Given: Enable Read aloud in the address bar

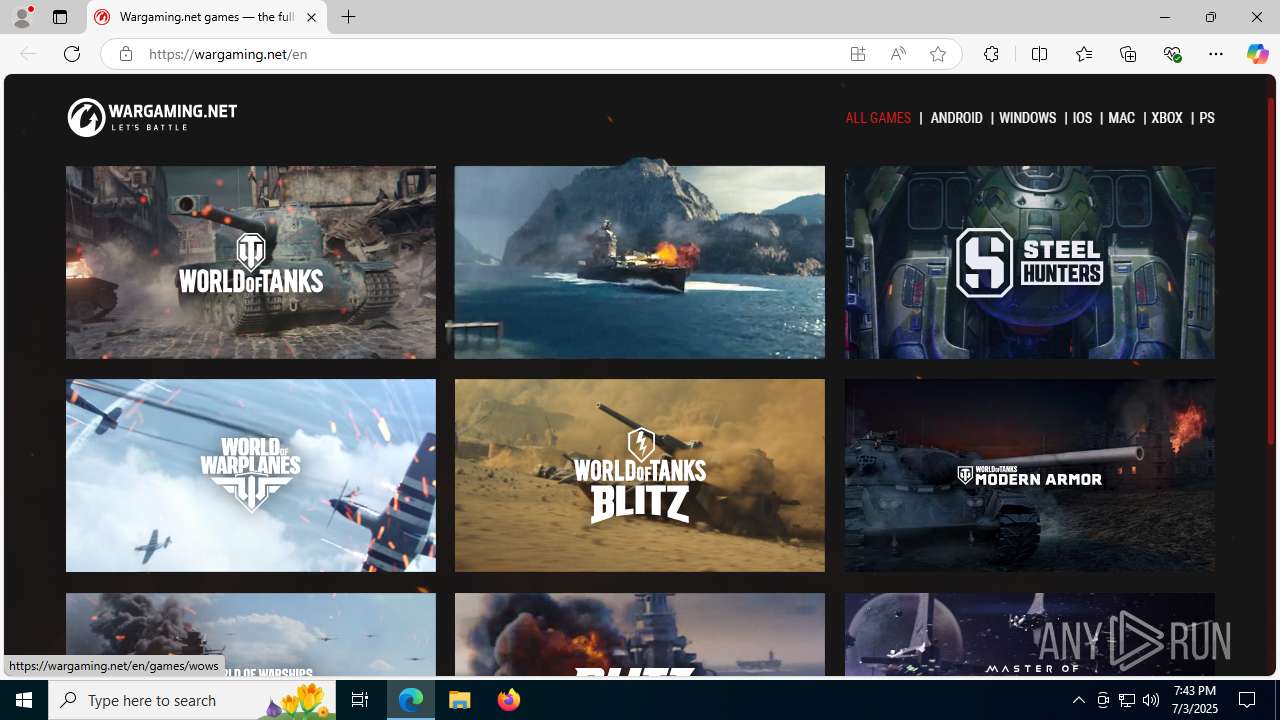Looking at the screenshot, I should point(898,54).
